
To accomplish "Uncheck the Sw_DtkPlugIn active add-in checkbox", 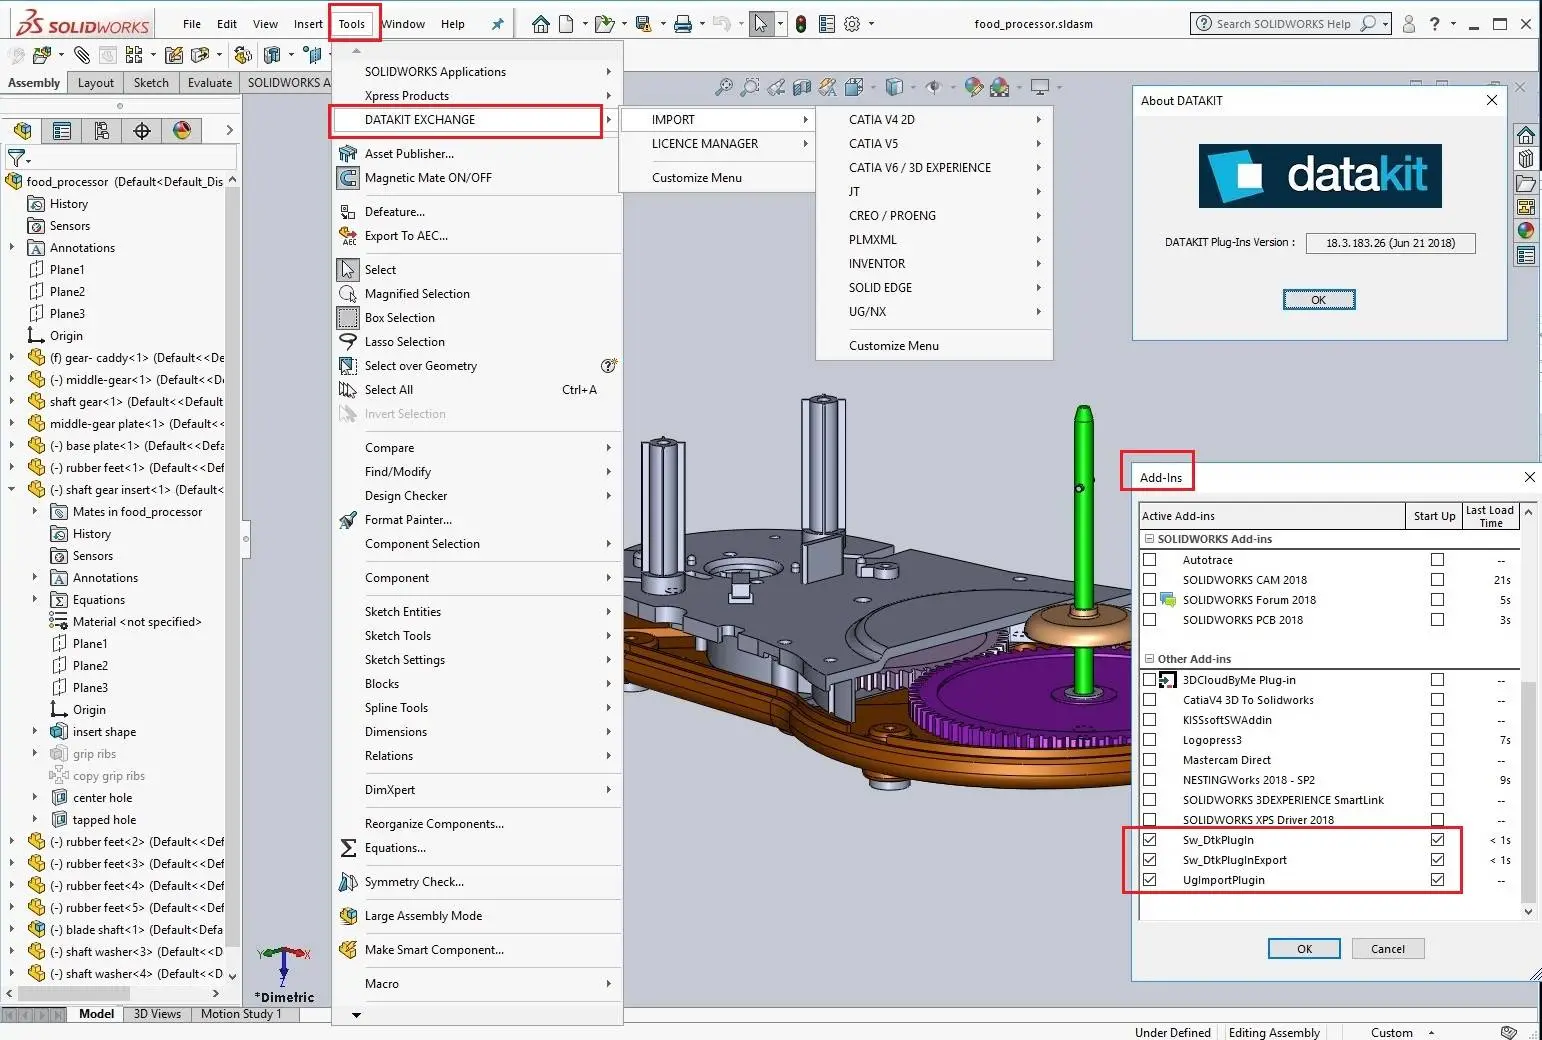I will 1149,840.
